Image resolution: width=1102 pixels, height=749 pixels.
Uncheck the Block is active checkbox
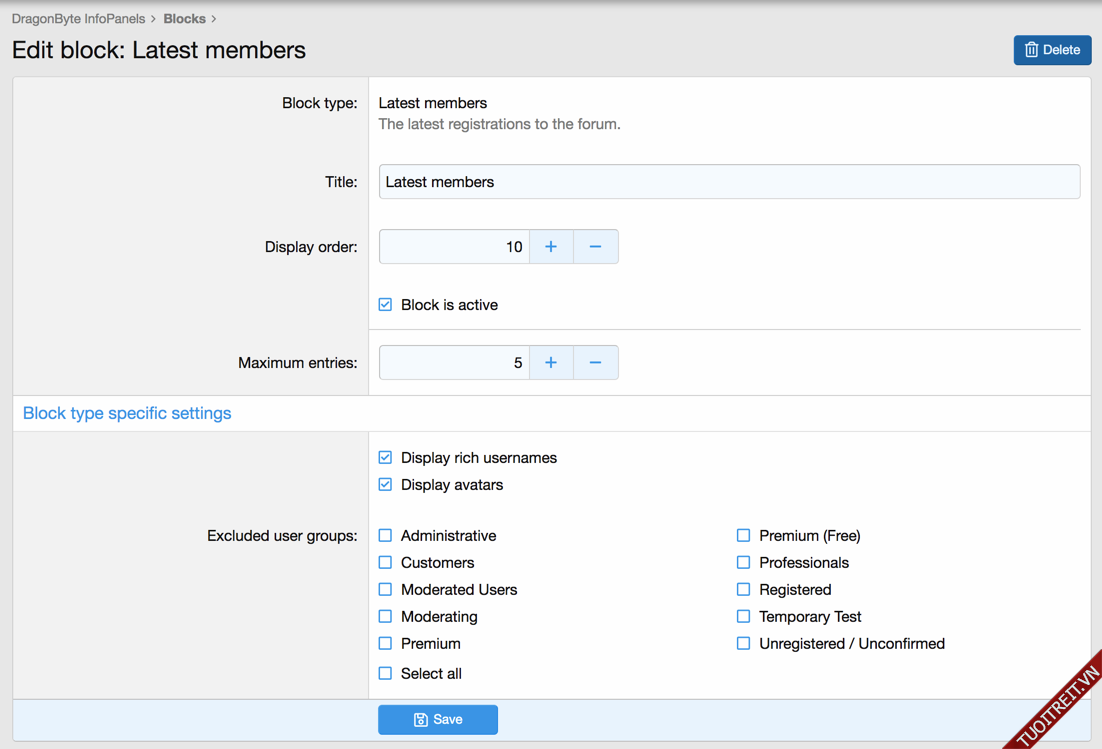tap(386, 305)
